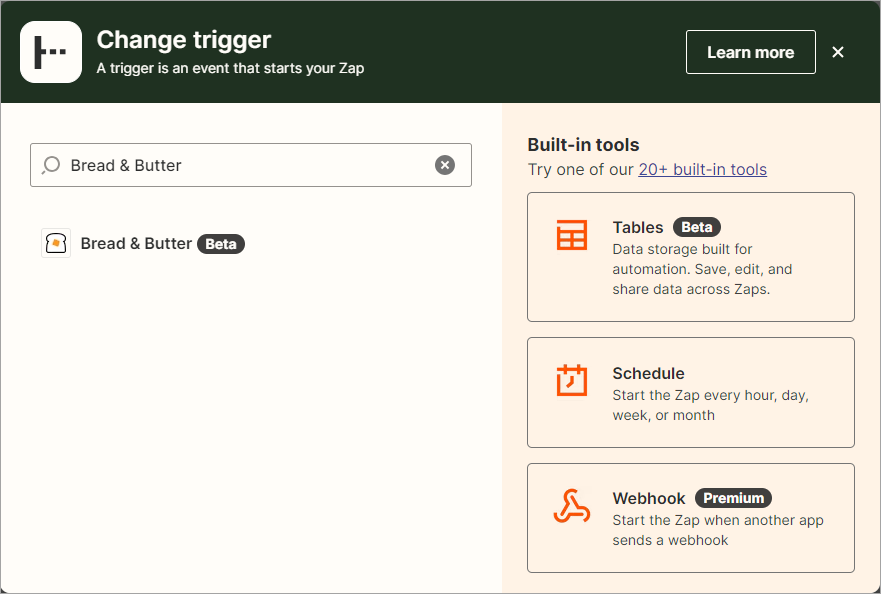Choose the Bread & Butter app result
The height and width of the screenshot is (594, 881).
point(143,243)
